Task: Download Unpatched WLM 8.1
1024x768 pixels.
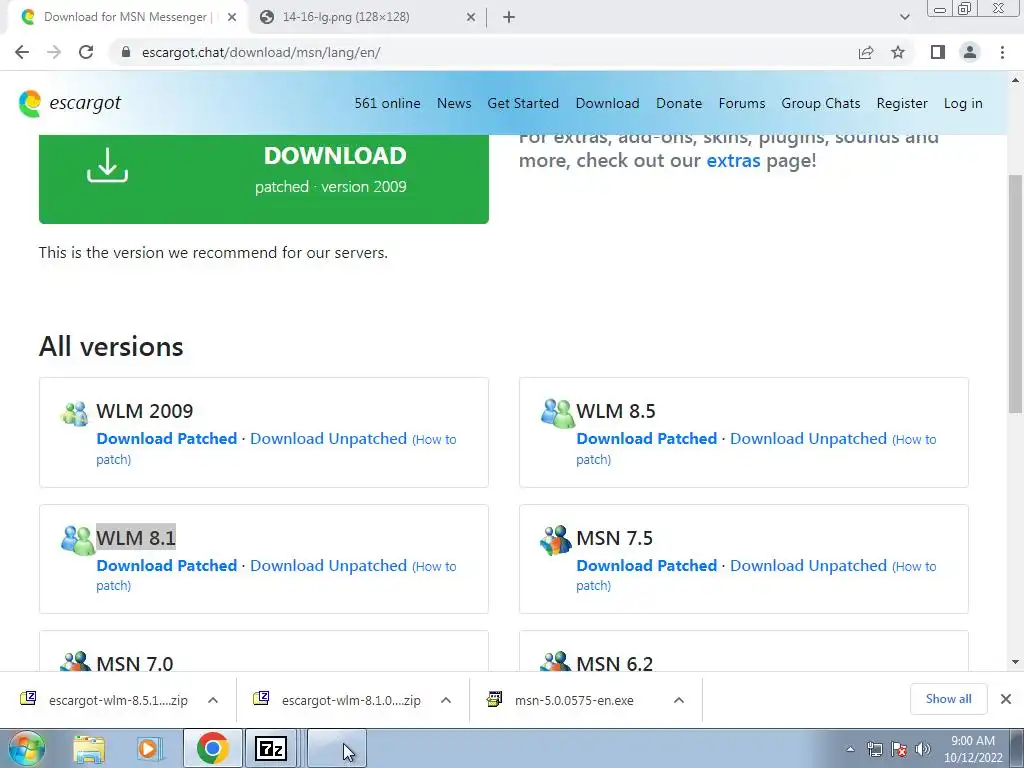Action: 328,566
